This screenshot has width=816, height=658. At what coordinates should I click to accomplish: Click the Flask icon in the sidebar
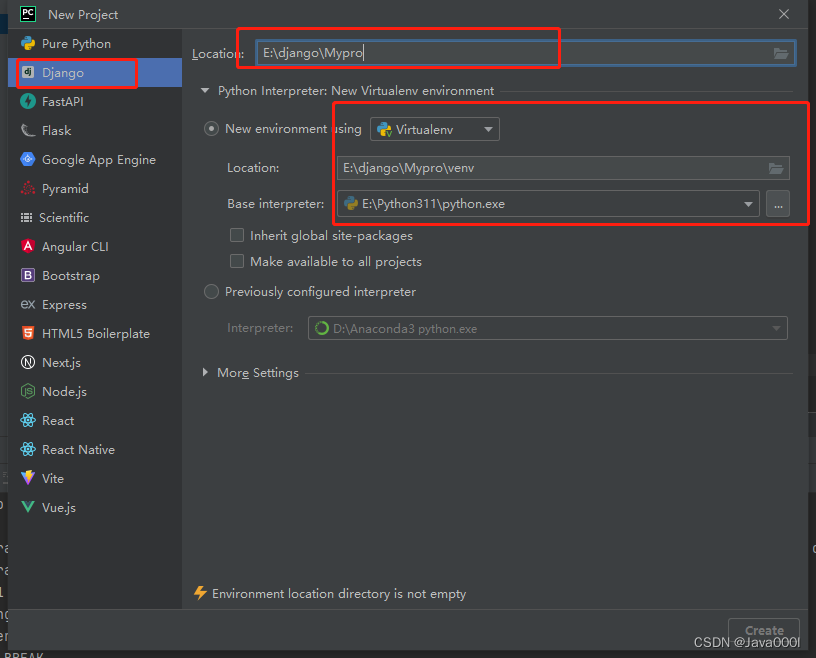click(28, 131)
